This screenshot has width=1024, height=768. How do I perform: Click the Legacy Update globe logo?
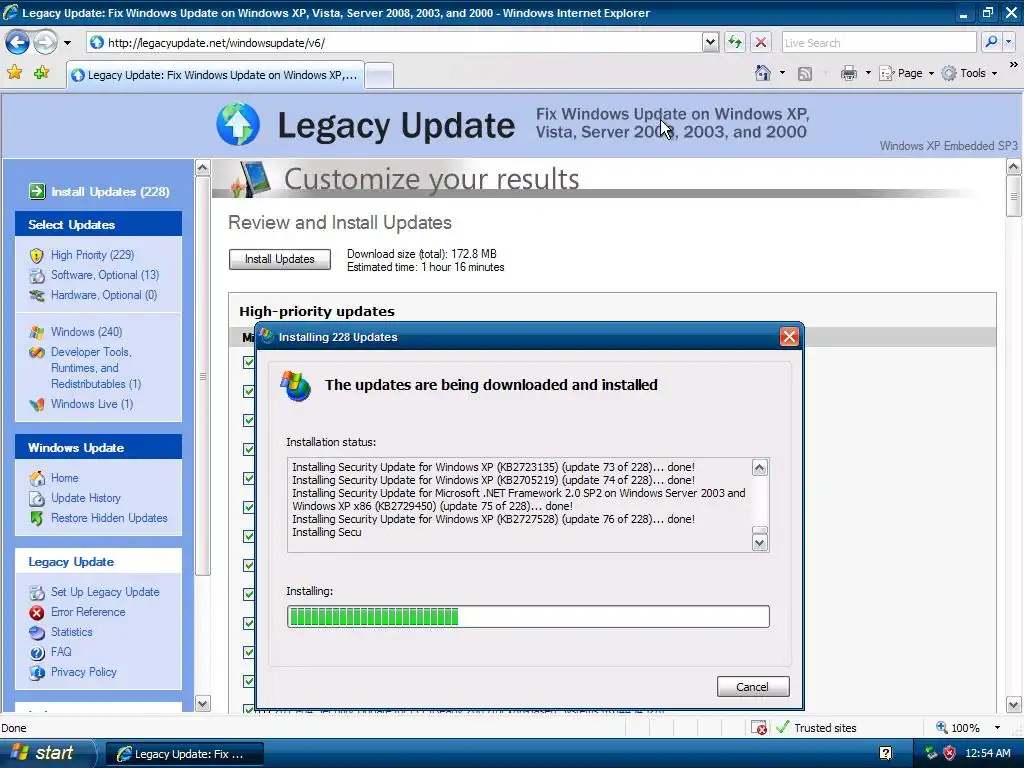click(238, 124)
